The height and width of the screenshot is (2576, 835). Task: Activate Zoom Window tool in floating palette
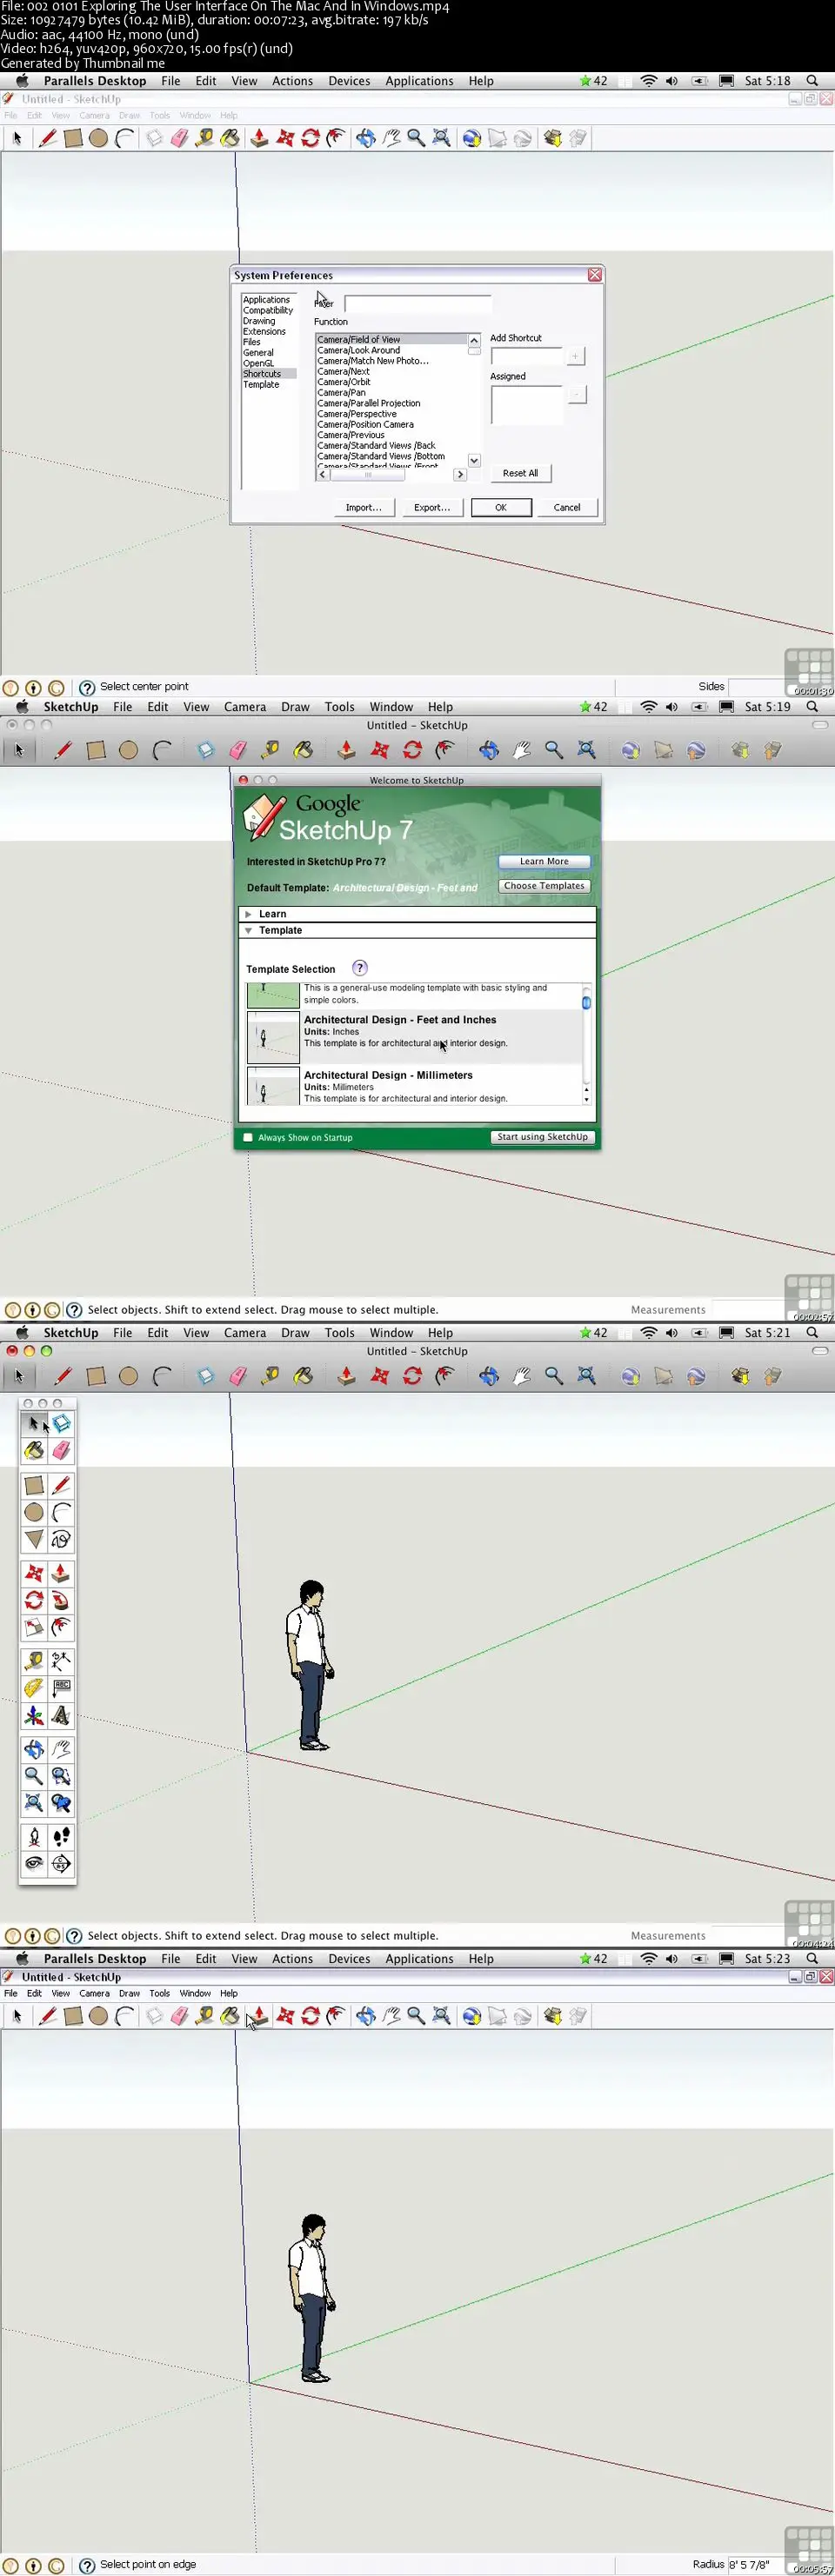tap(61, 1776)
